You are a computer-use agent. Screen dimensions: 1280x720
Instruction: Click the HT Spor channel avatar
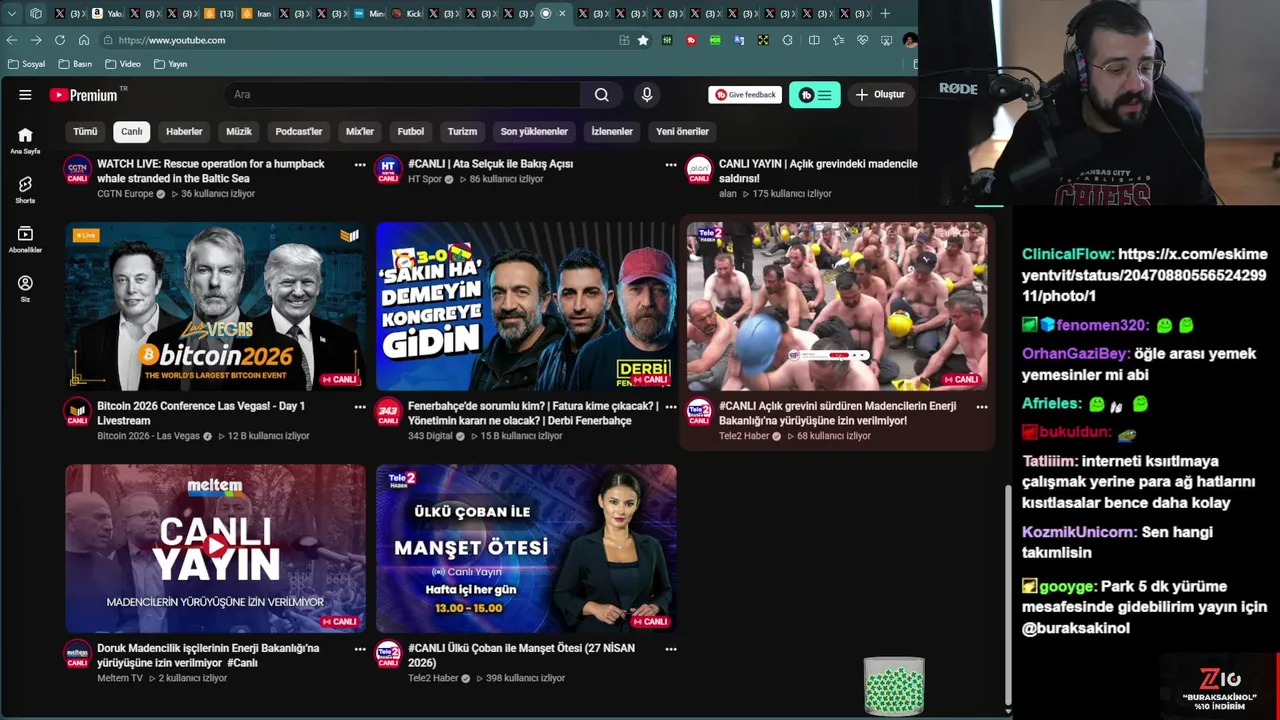[388, 169]
